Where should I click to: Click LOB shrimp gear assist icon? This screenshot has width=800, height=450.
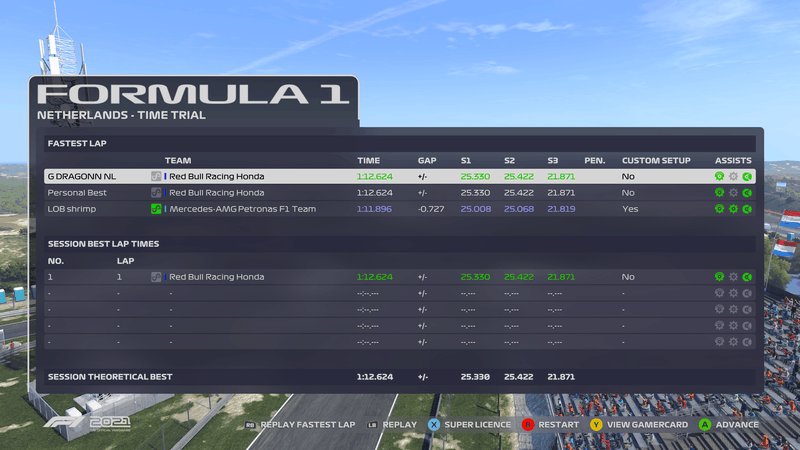733,209
